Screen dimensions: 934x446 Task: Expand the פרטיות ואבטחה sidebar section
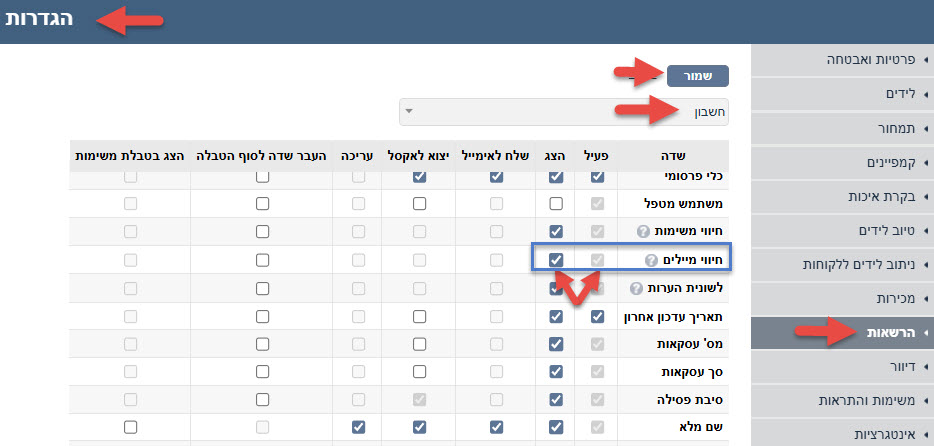coord(842,59)
